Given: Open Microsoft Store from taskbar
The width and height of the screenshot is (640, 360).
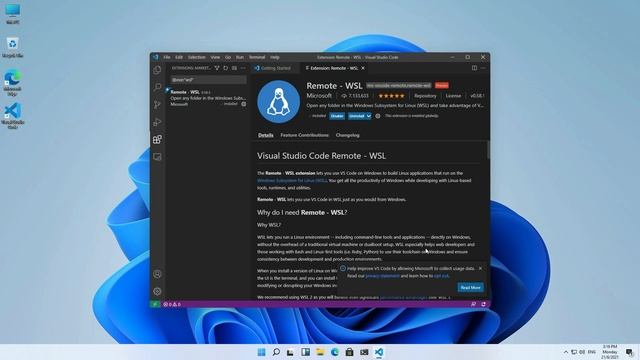Looking at the screenshot, I should pyautogui.click(x=349, y=352).
